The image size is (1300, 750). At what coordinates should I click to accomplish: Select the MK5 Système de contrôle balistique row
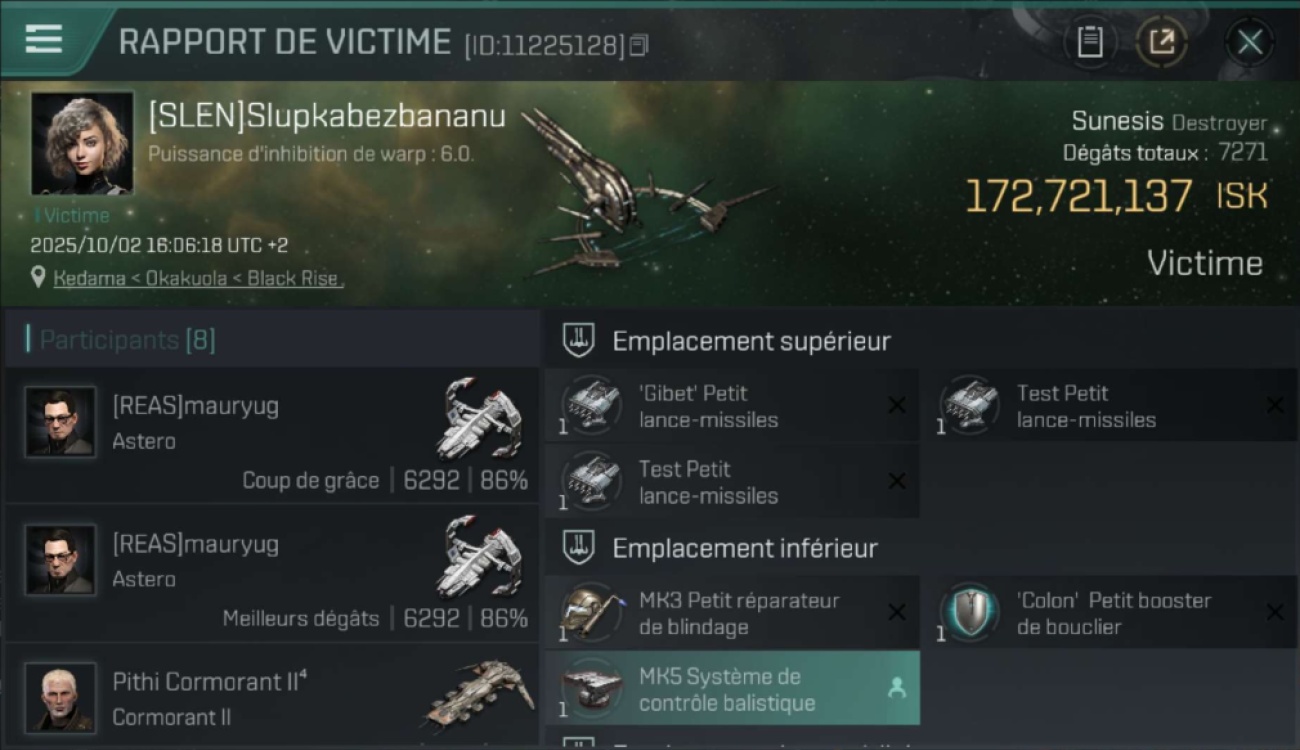point(732,688)
